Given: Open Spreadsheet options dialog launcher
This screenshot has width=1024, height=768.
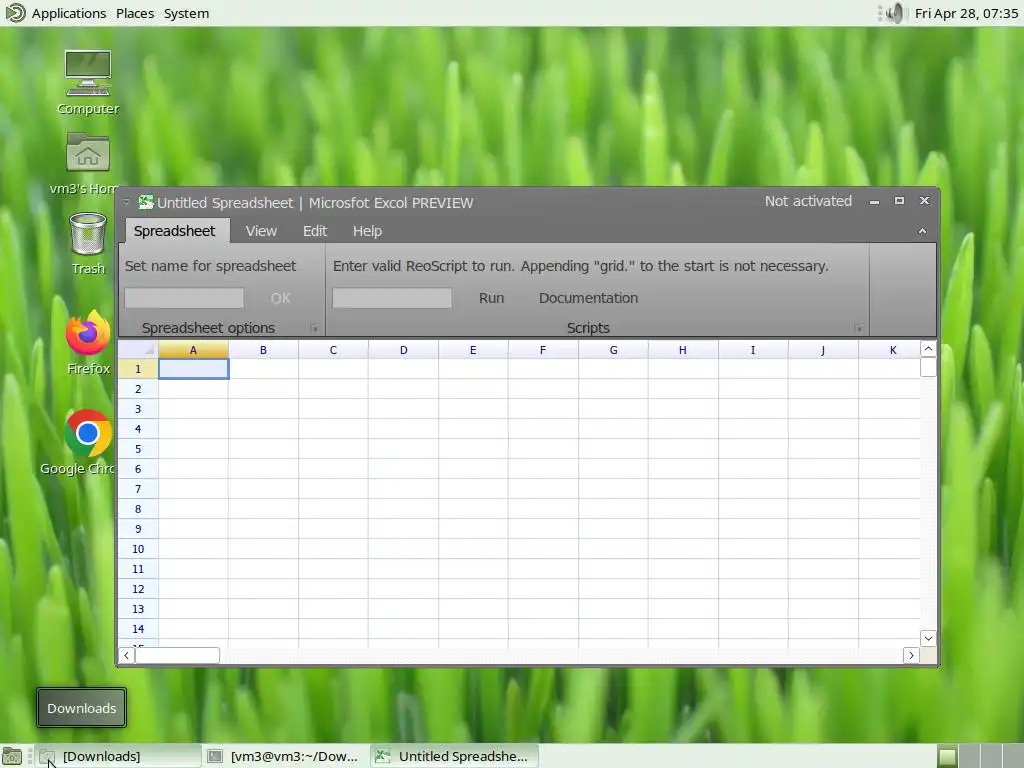Looking at the screenshot, I should 314,328.
